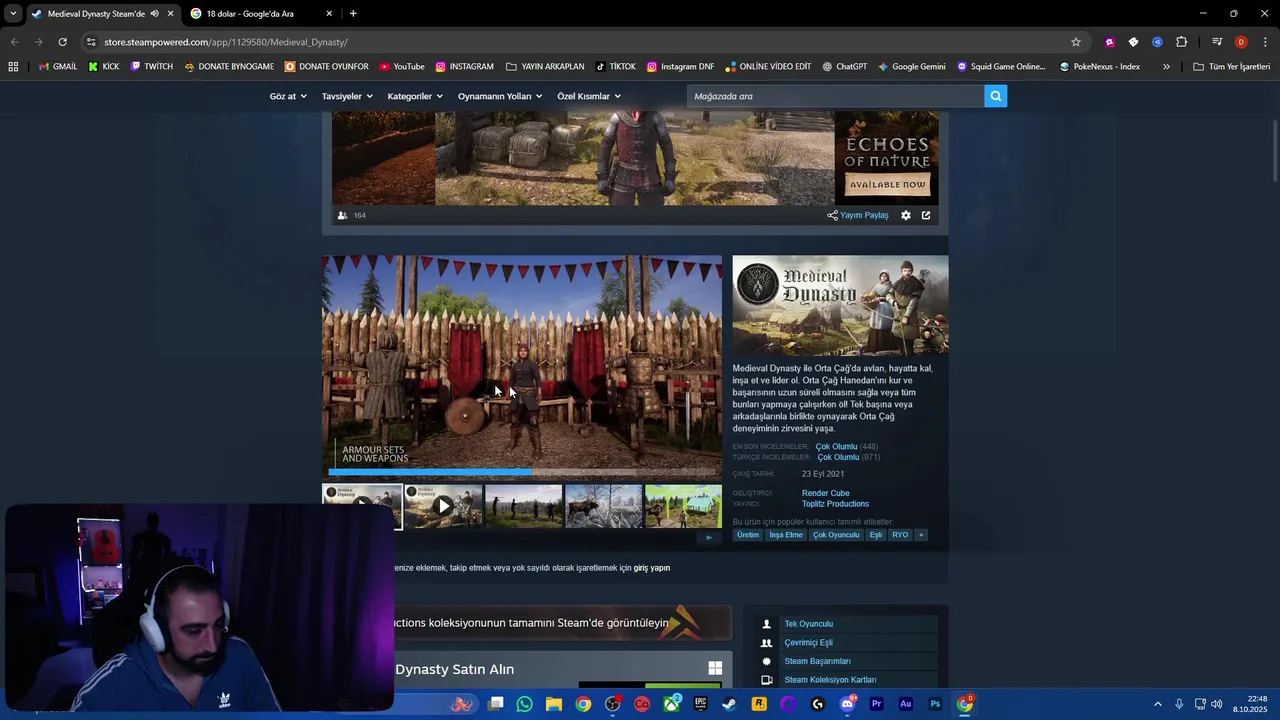This screenshot has width=1280, height=720.
Task: Select the second trailer thumbnail with play icon
Action: point(443,506)
